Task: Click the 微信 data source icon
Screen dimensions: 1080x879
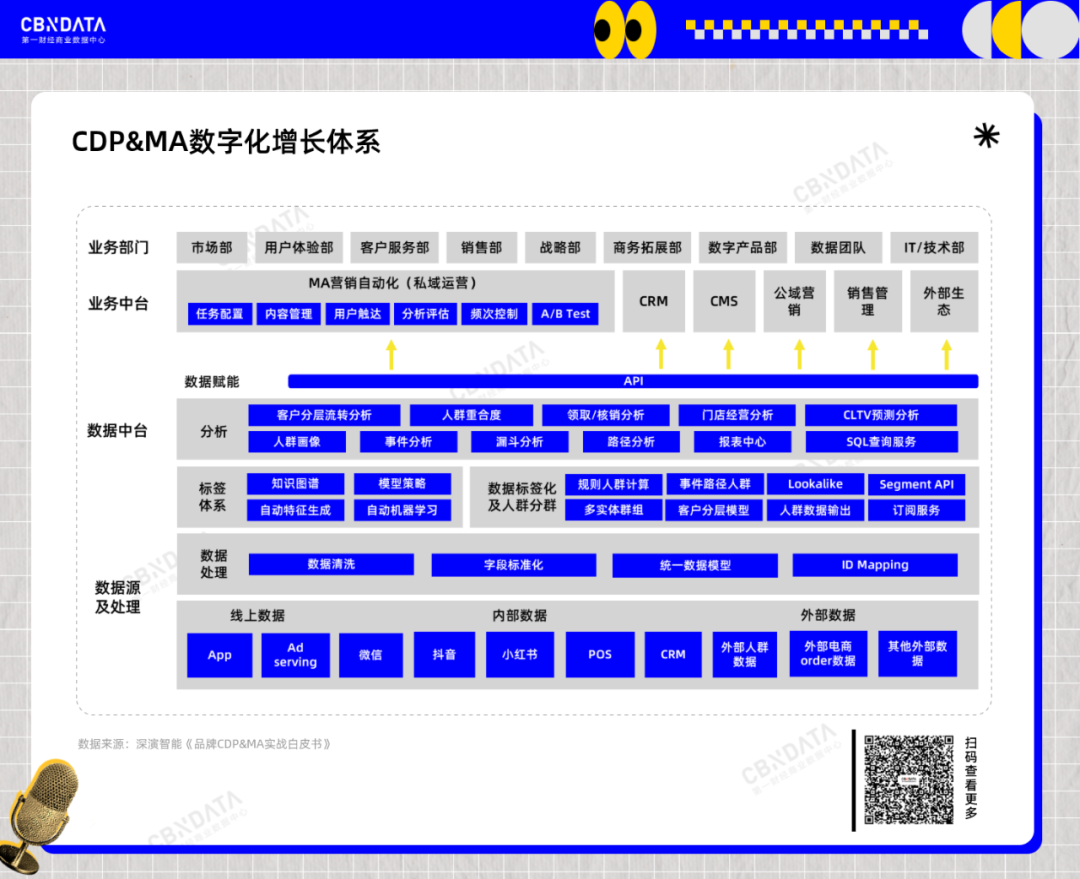Action: tap(370, 654)
